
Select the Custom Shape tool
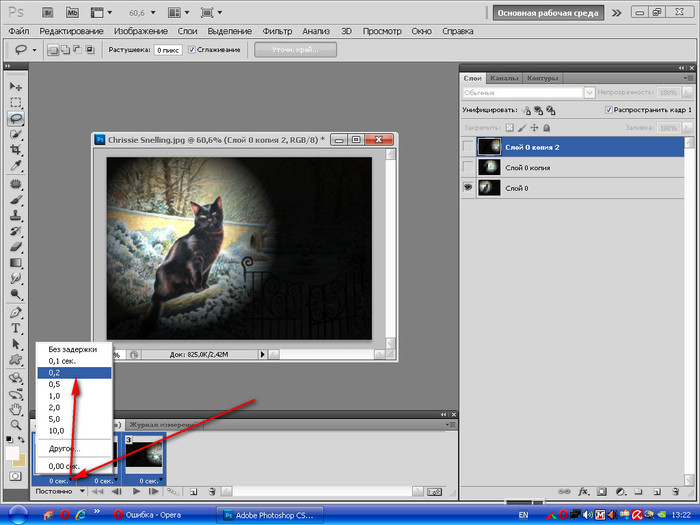pos(16,359)
